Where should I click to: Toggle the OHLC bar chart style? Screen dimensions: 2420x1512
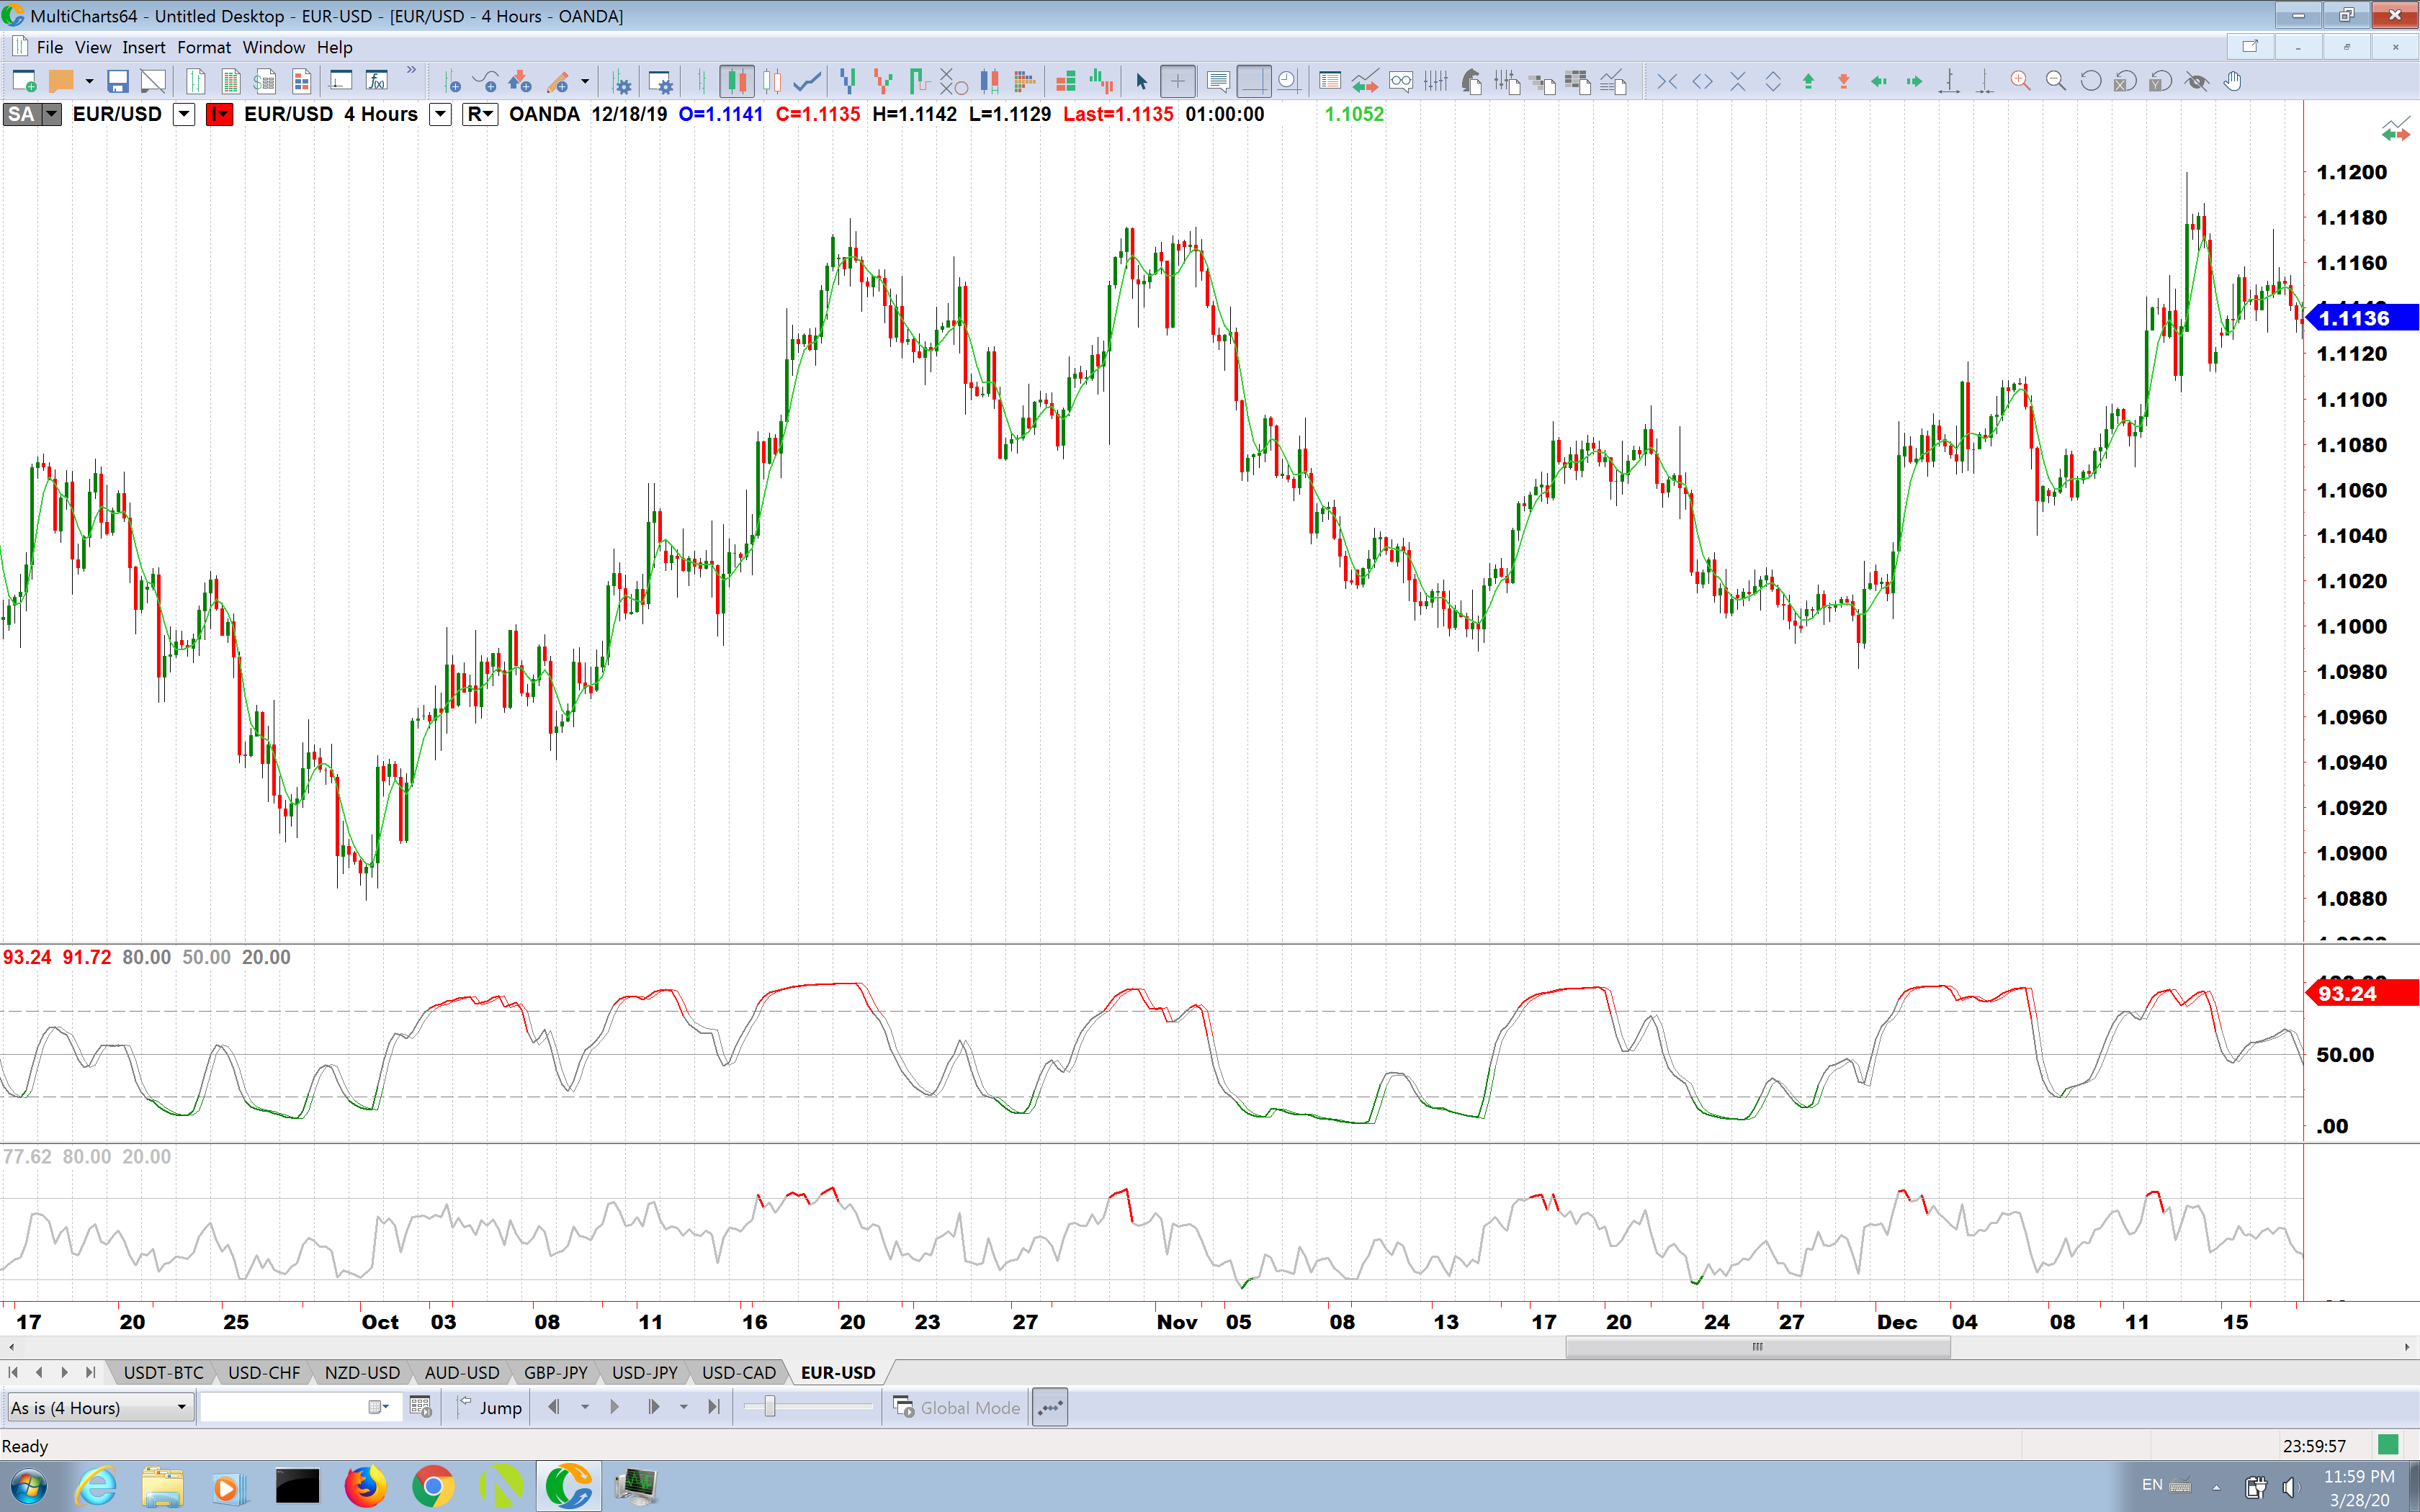(701, 82)
